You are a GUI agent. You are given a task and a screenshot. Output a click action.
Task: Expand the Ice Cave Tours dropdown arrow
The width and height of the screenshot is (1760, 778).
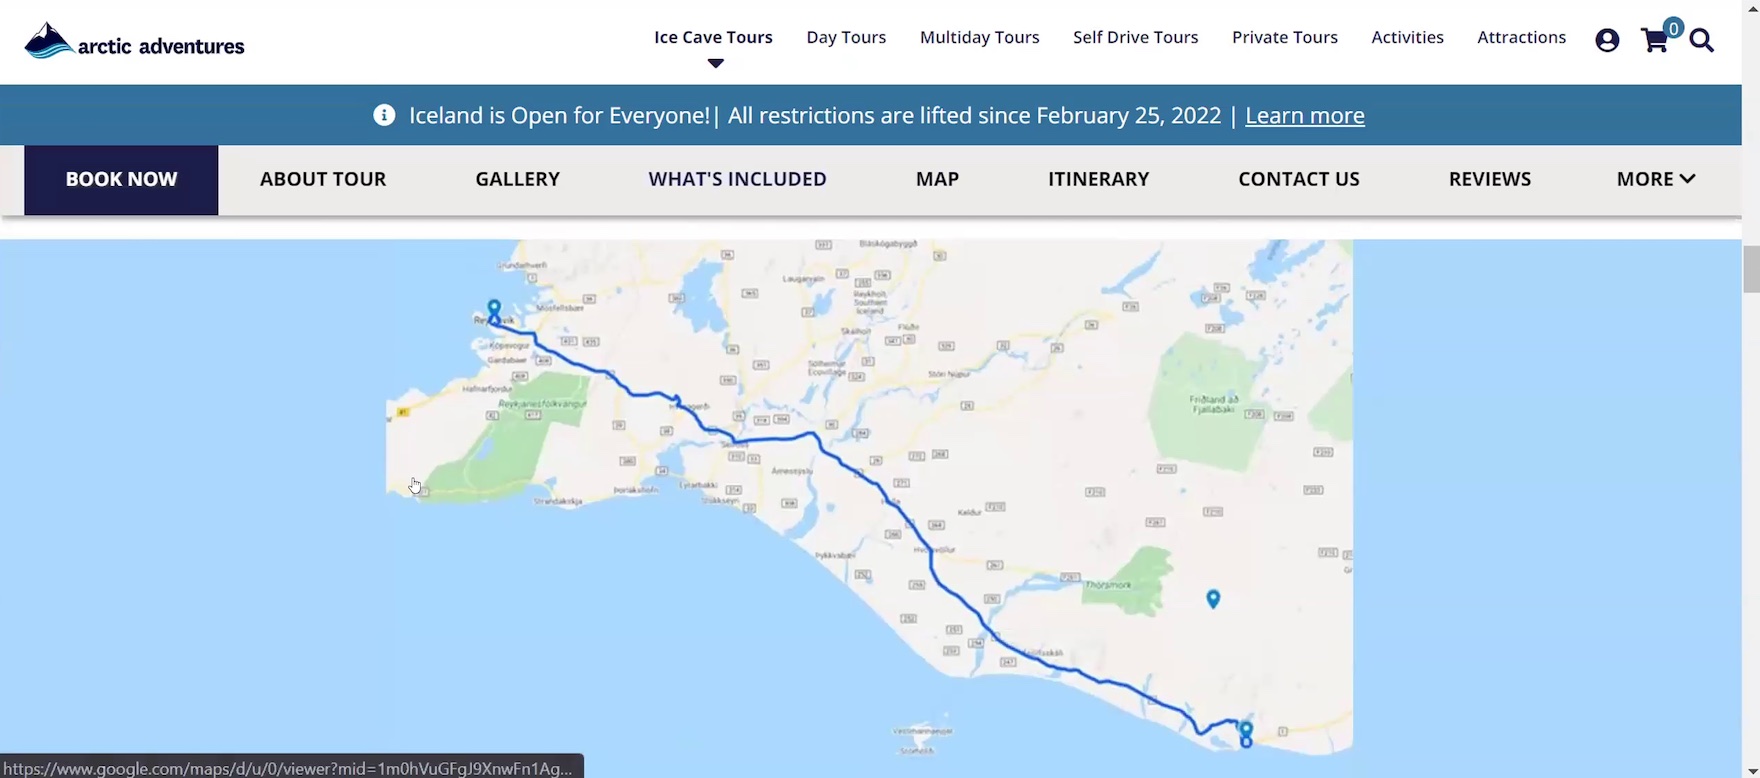715,63
